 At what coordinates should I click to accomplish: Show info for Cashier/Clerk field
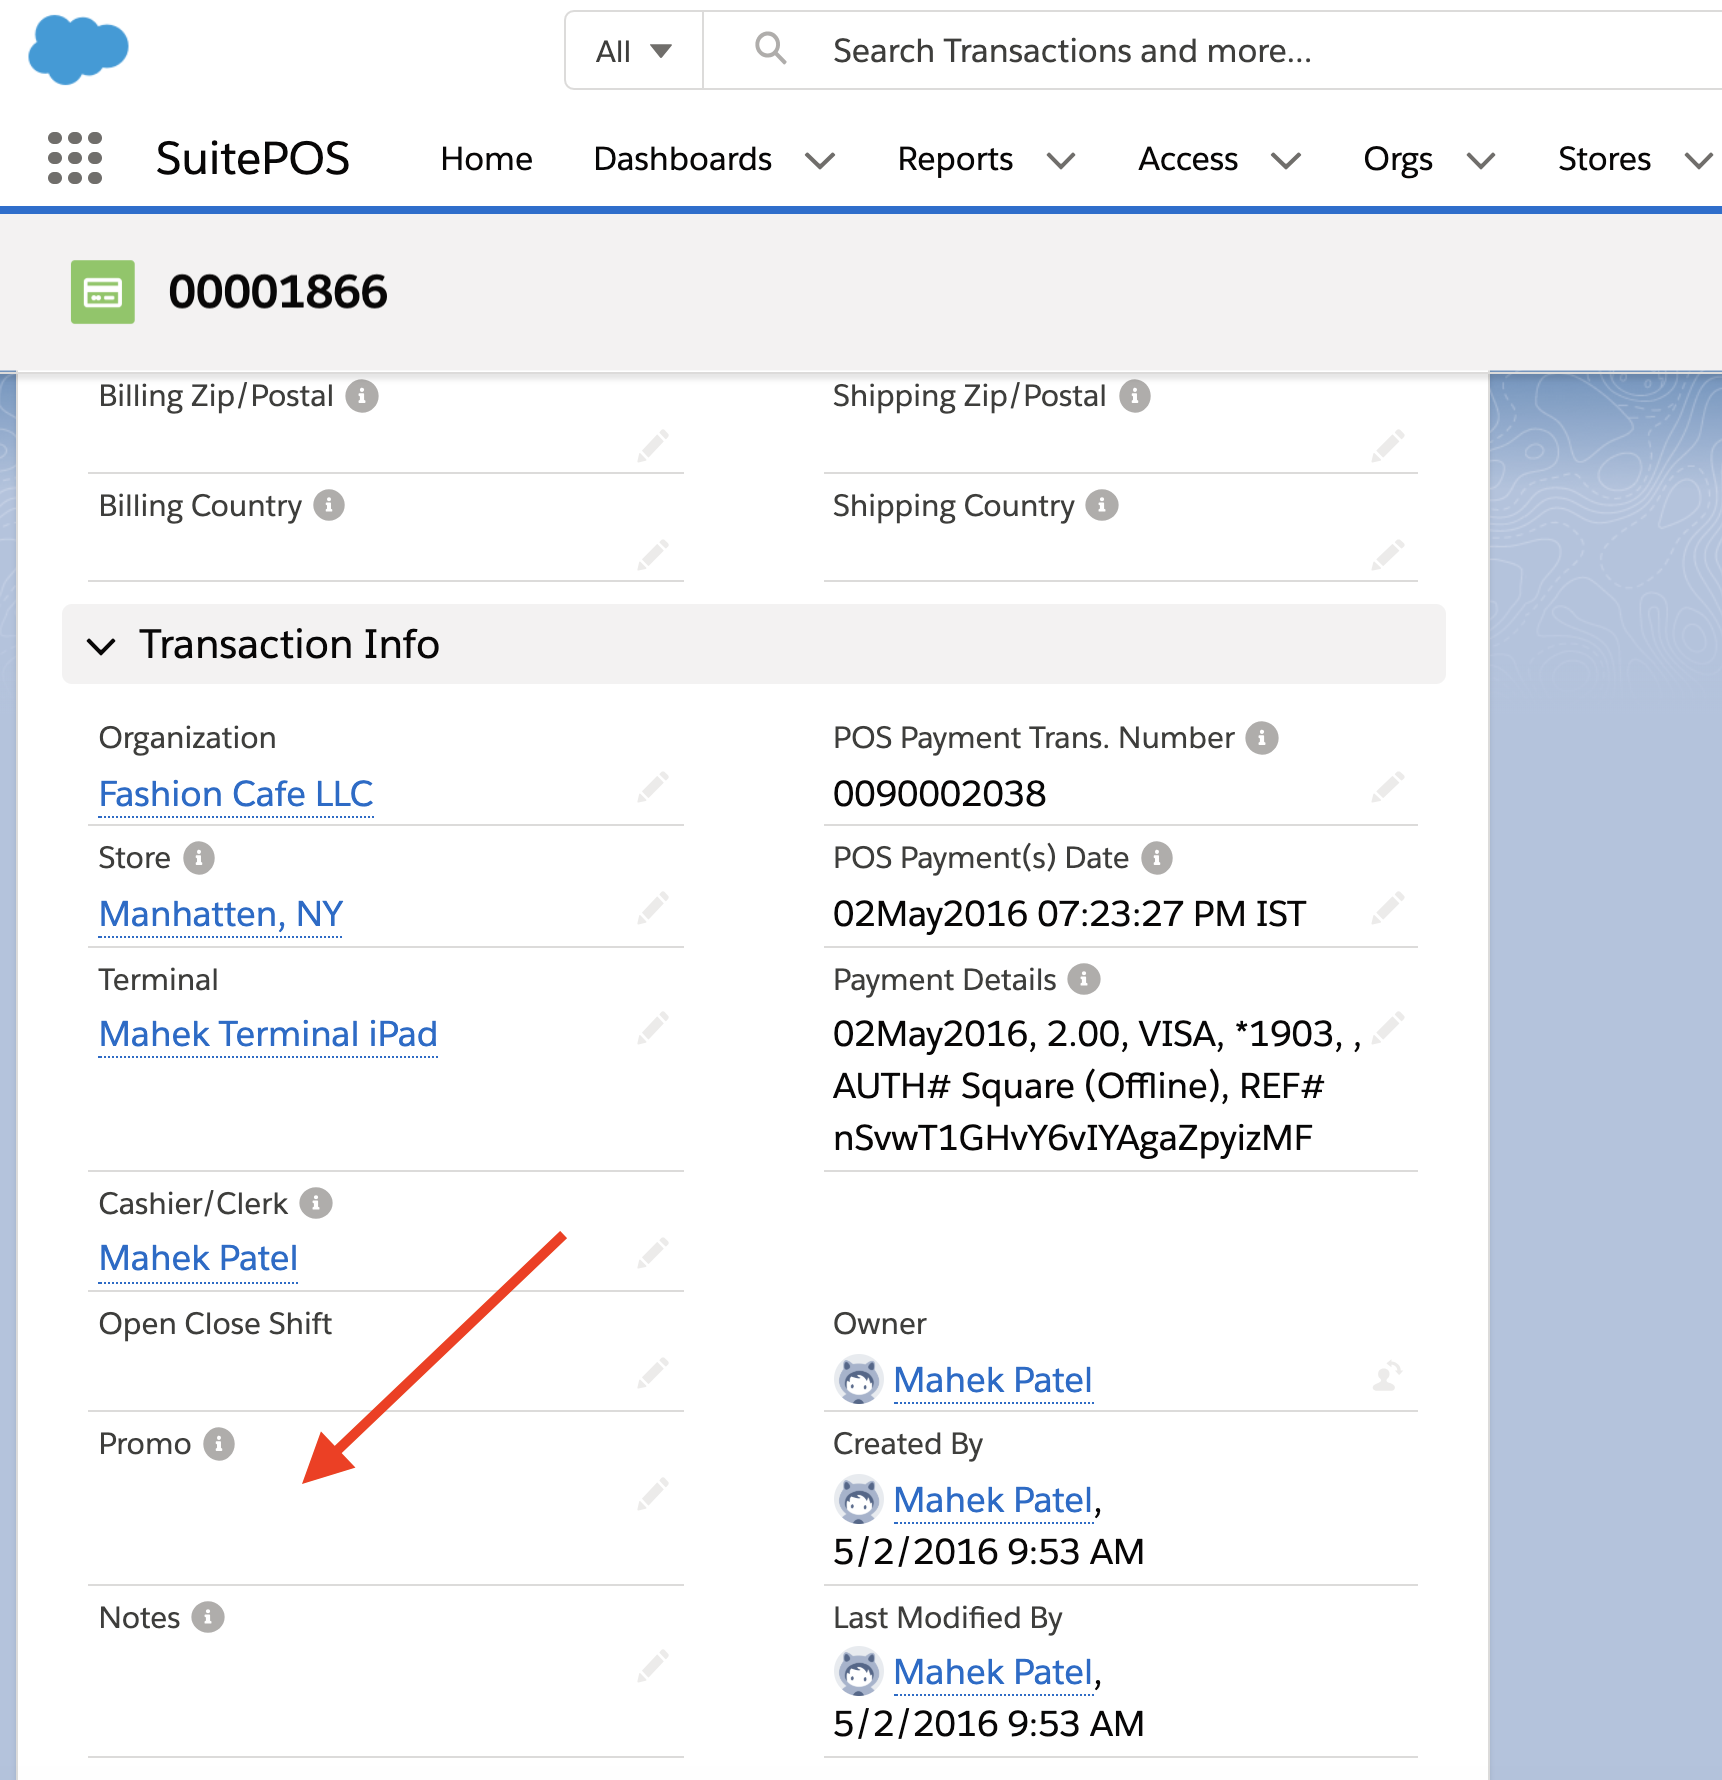click(x=316, y=1203)
